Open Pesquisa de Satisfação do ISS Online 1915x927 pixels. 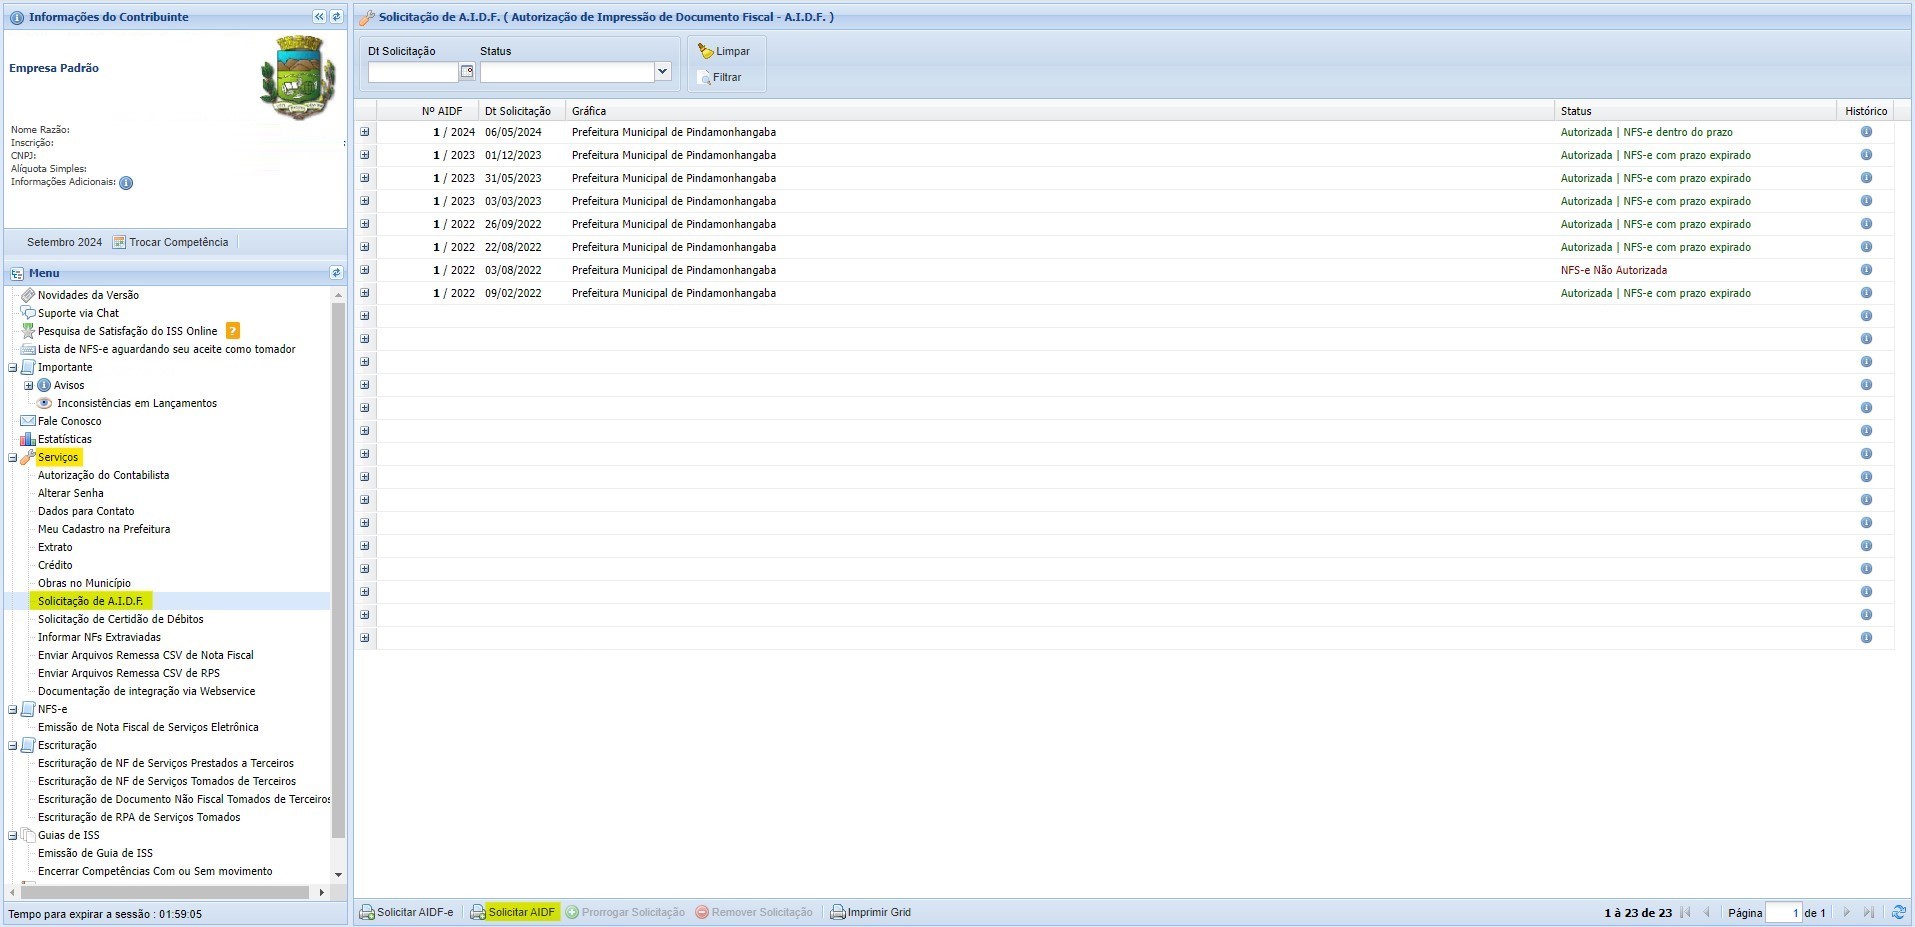[x=127, y=331]
